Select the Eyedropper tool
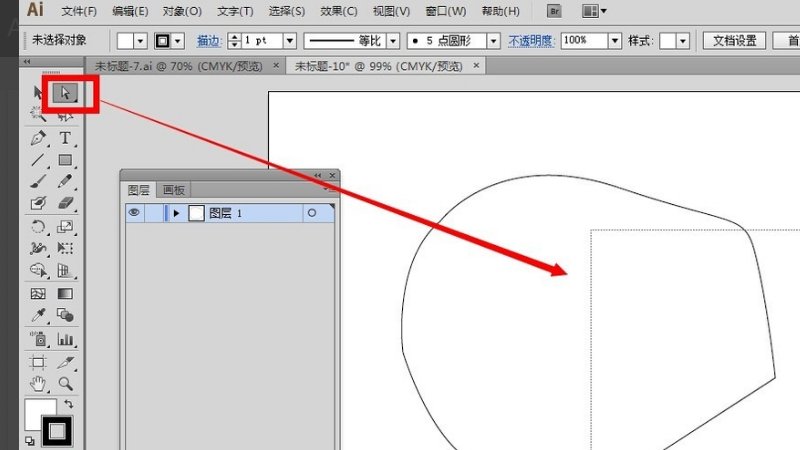The height and width of the screenshot is (450, 800). (38, 315)
